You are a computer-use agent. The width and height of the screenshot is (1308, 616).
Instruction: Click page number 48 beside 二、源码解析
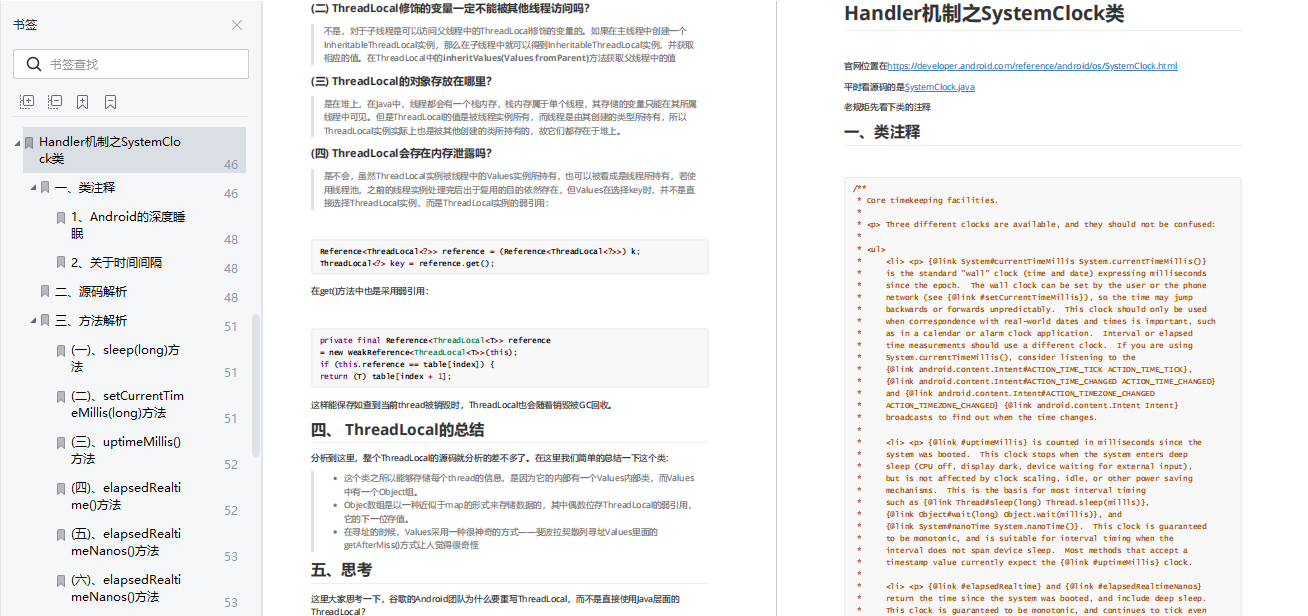click(x=231, y=298)
